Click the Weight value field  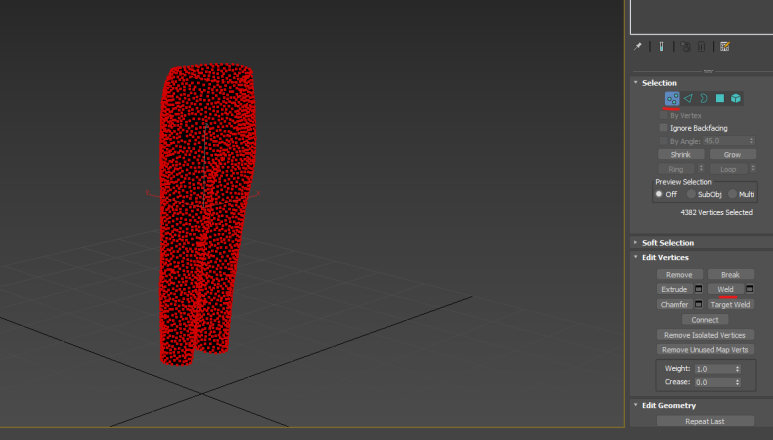(714, 369)
